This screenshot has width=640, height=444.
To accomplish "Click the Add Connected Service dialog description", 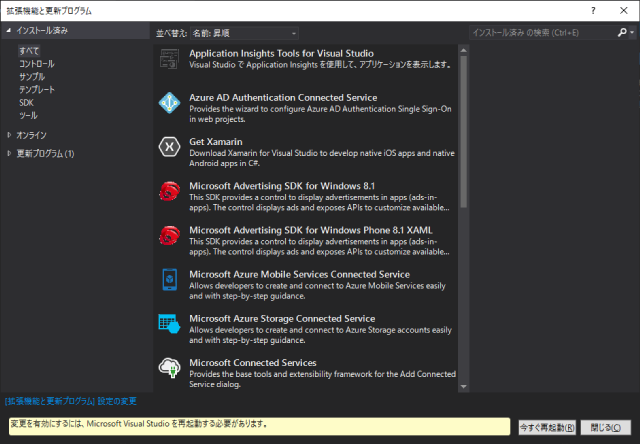I will tap(322, 379).
